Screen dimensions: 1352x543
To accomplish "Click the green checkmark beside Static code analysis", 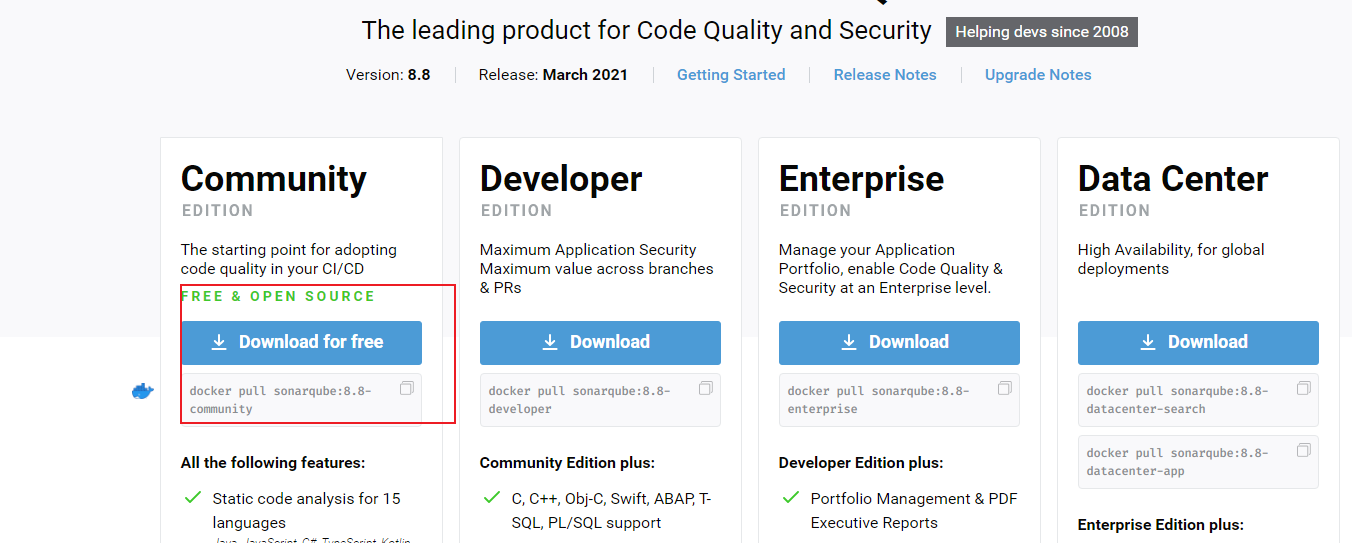I will click(193, 497).
